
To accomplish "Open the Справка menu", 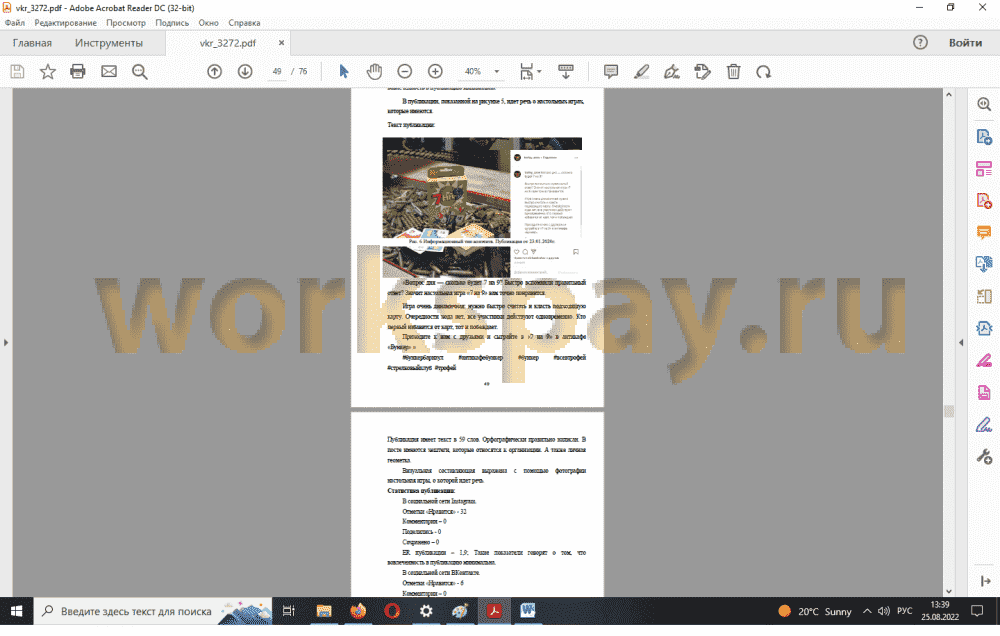I will [x=244, y=23].
